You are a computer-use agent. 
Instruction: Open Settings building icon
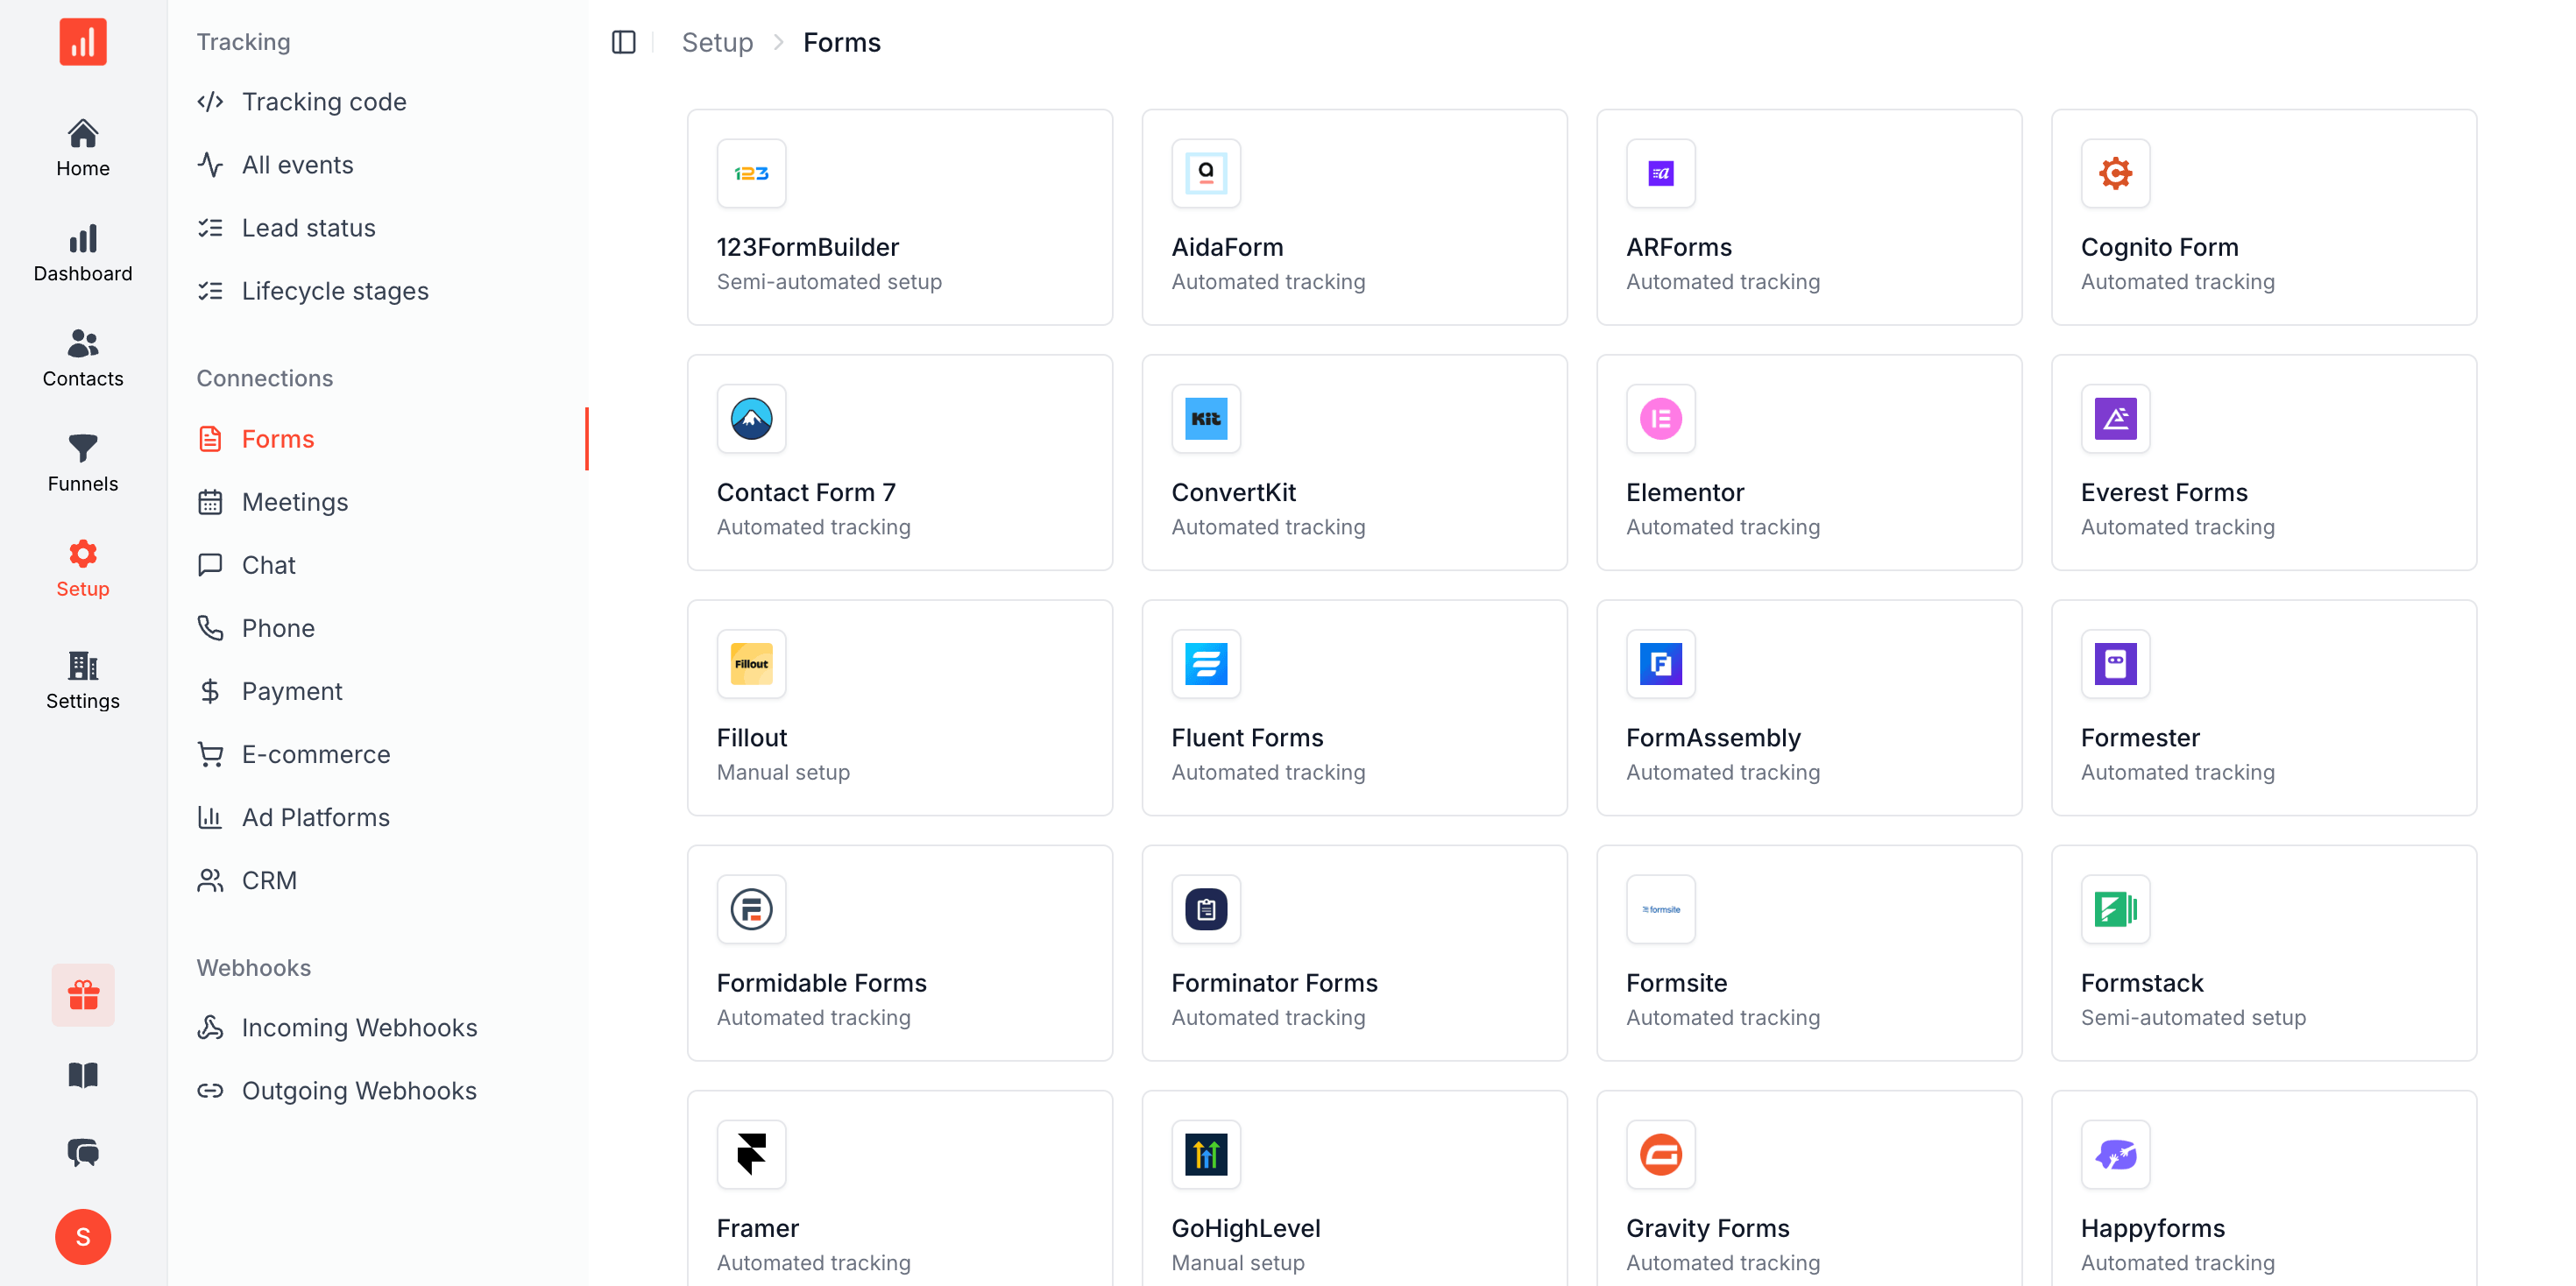83,665
